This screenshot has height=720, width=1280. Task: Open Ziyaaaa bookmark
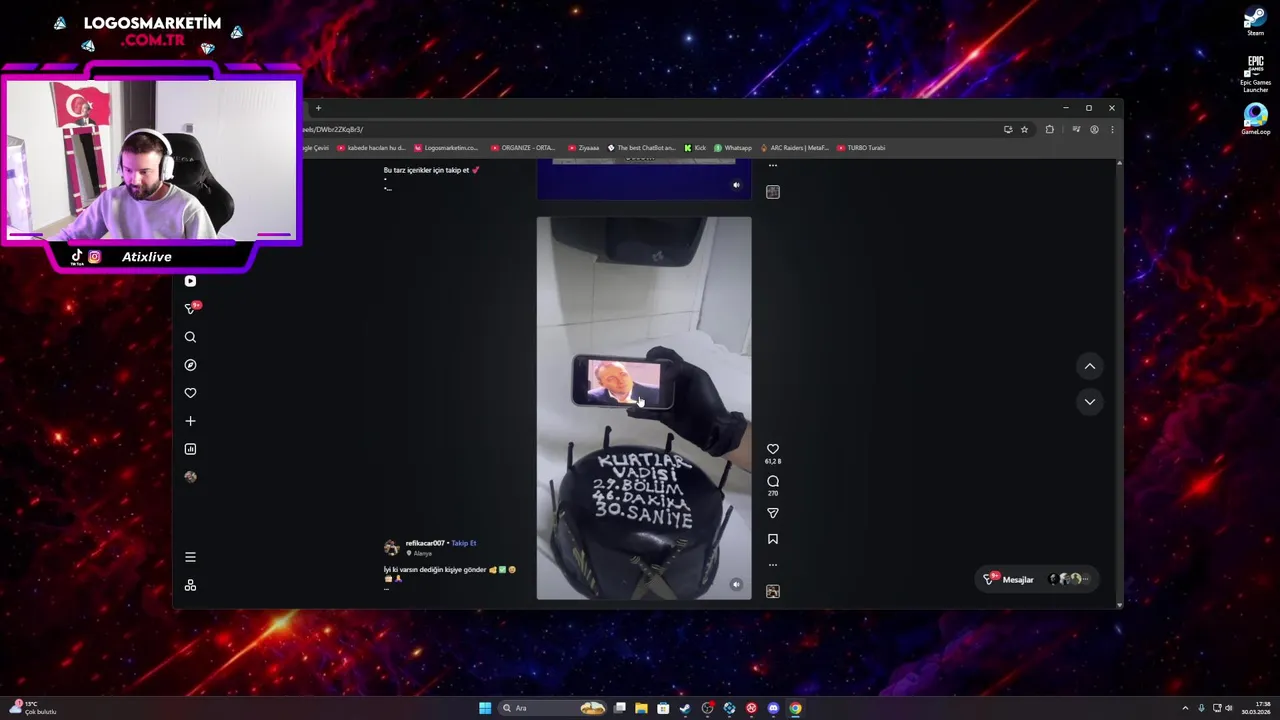tap(583, 148)
